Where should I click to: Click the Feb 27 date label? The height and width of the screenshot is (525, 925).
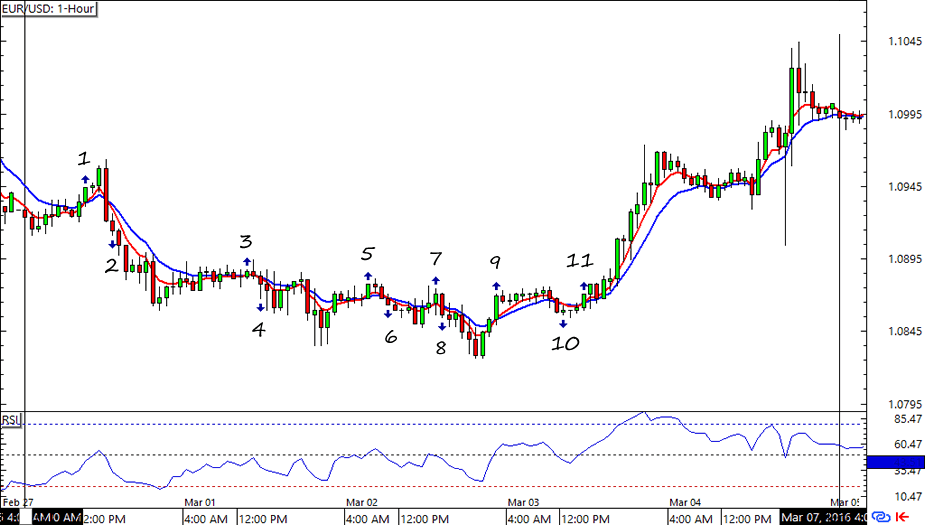(18, 502)
